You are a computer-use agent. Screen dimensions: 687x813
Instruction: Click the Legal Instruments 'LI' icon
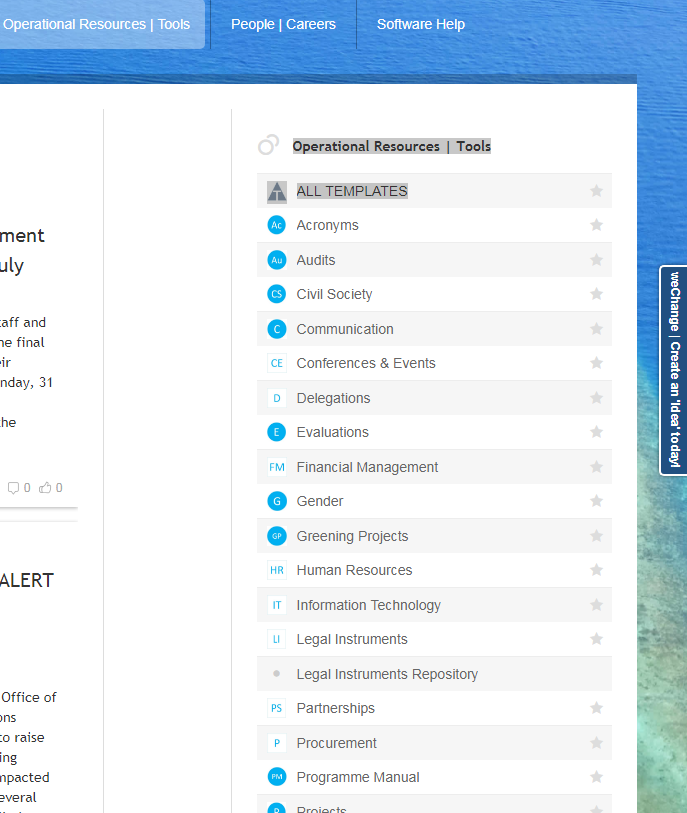click(277, 639)
